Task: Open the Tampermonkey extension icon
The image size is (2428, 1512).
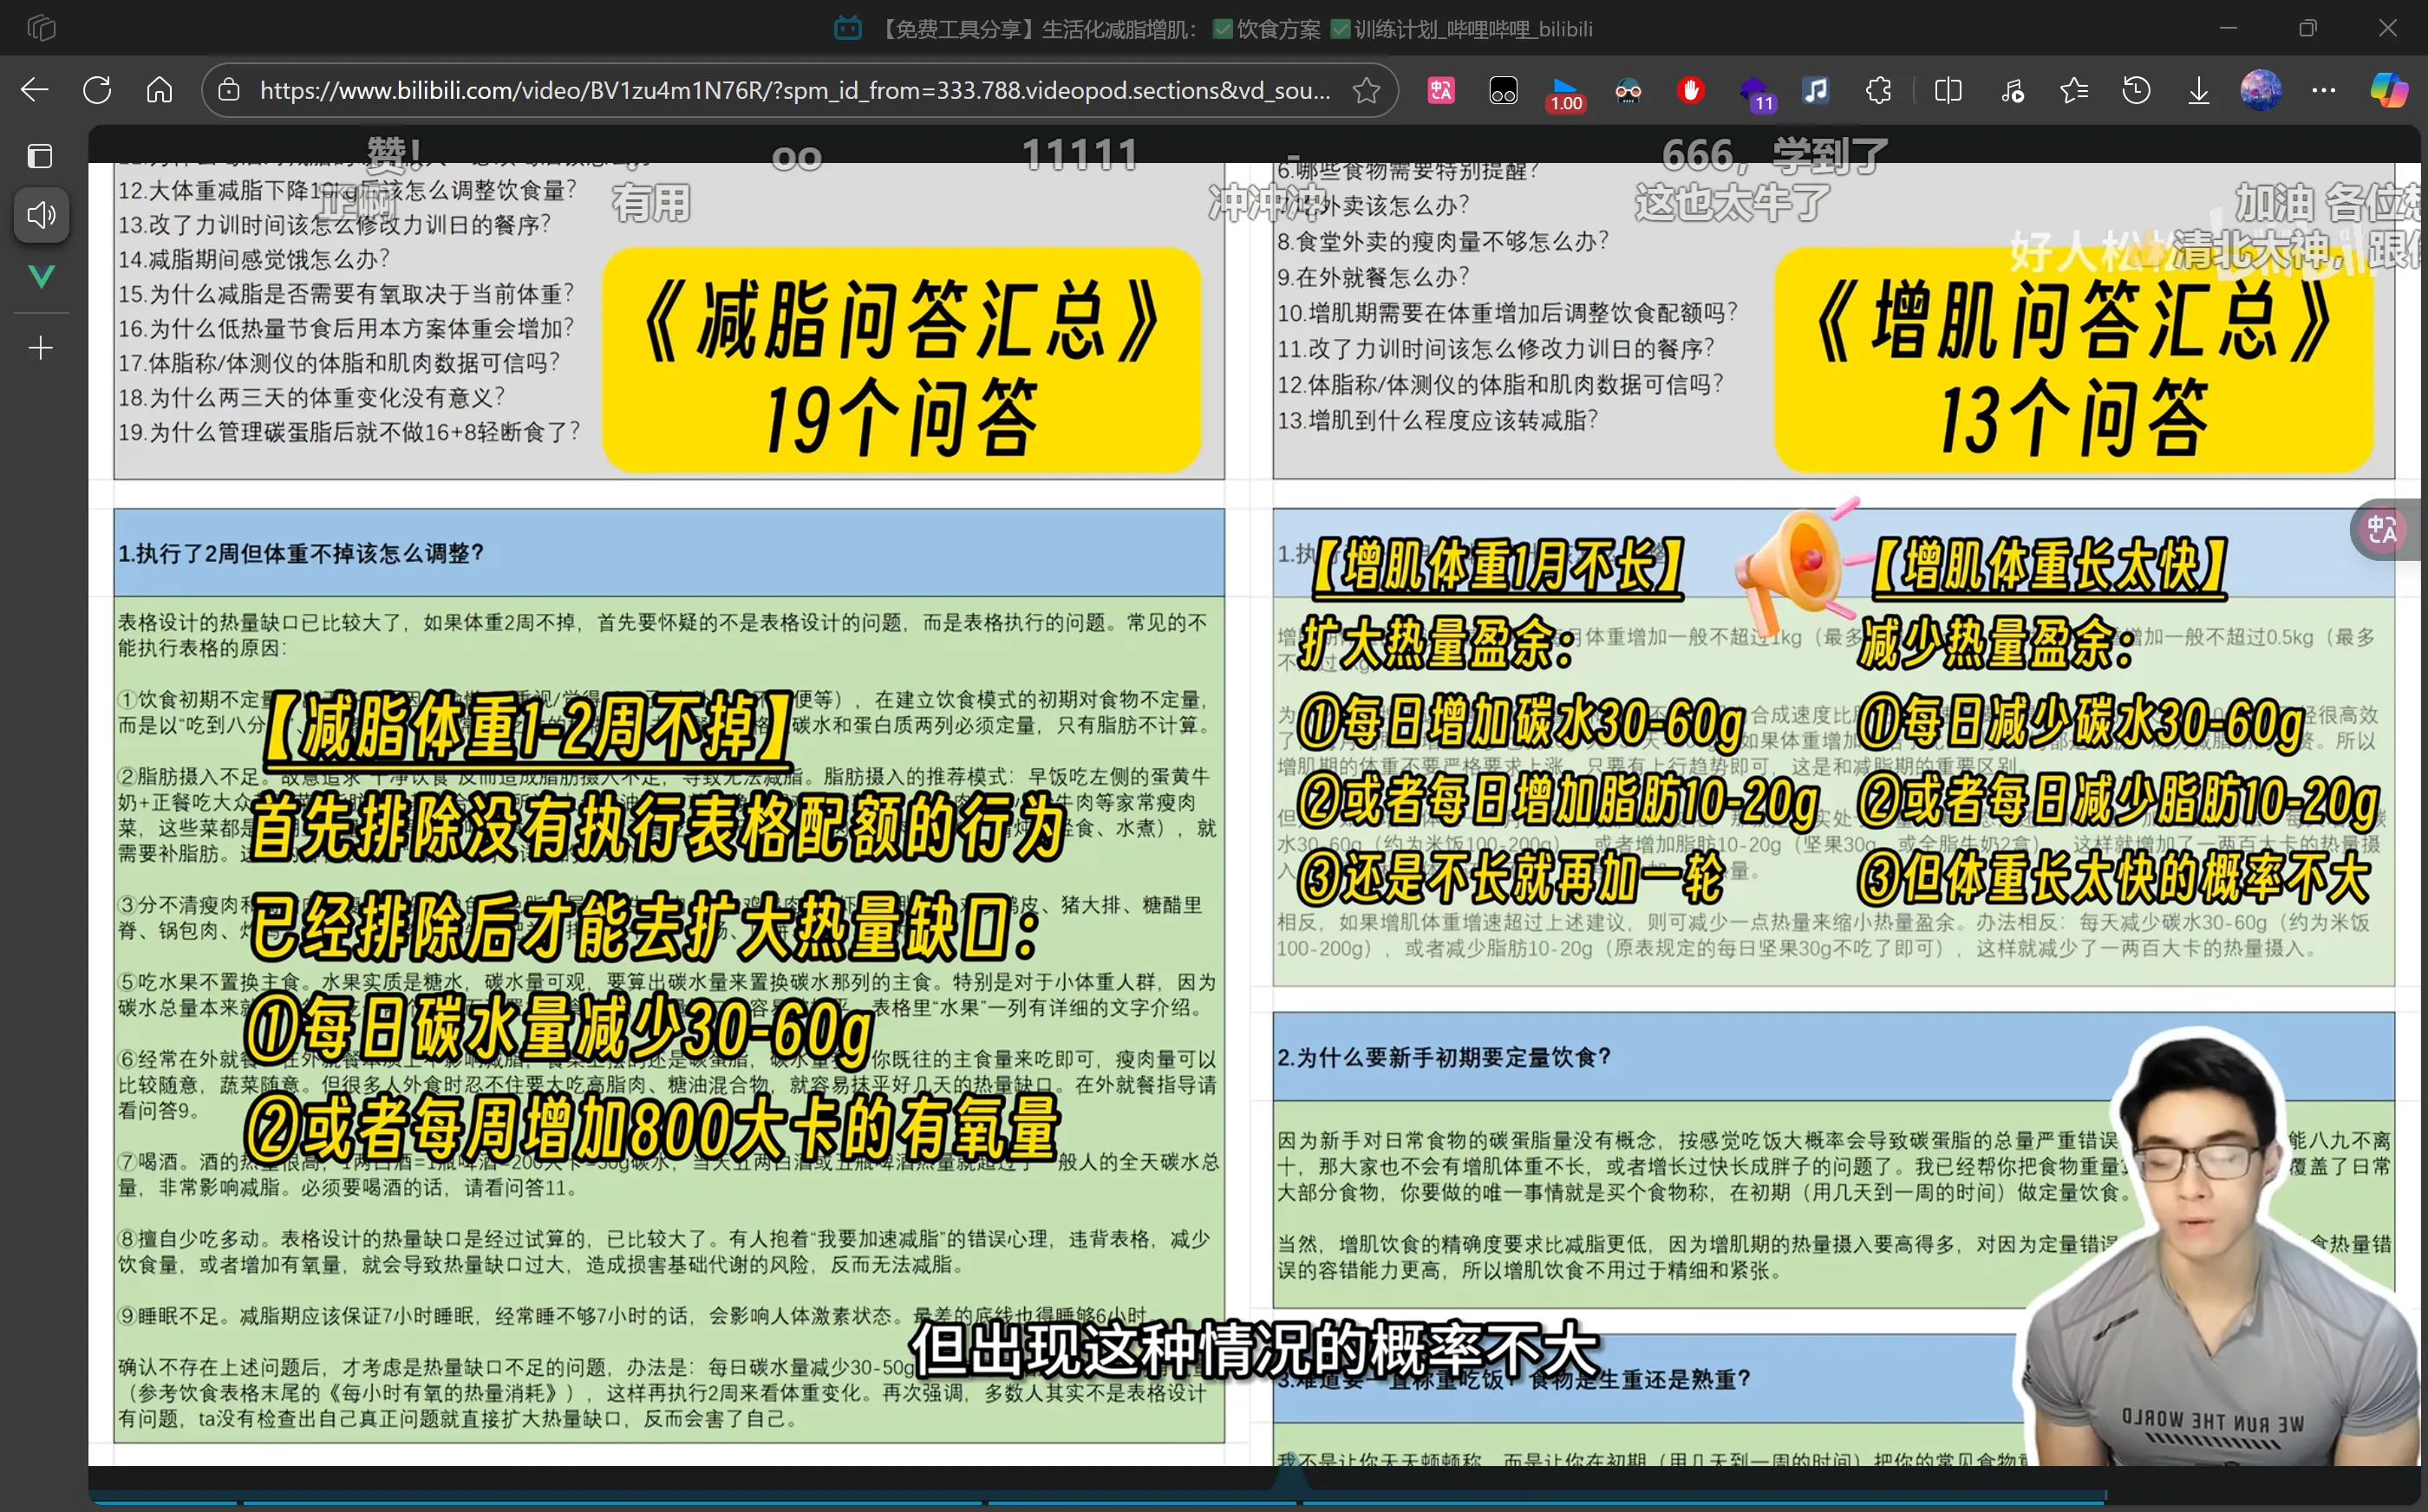Action: click(1503, 91)
